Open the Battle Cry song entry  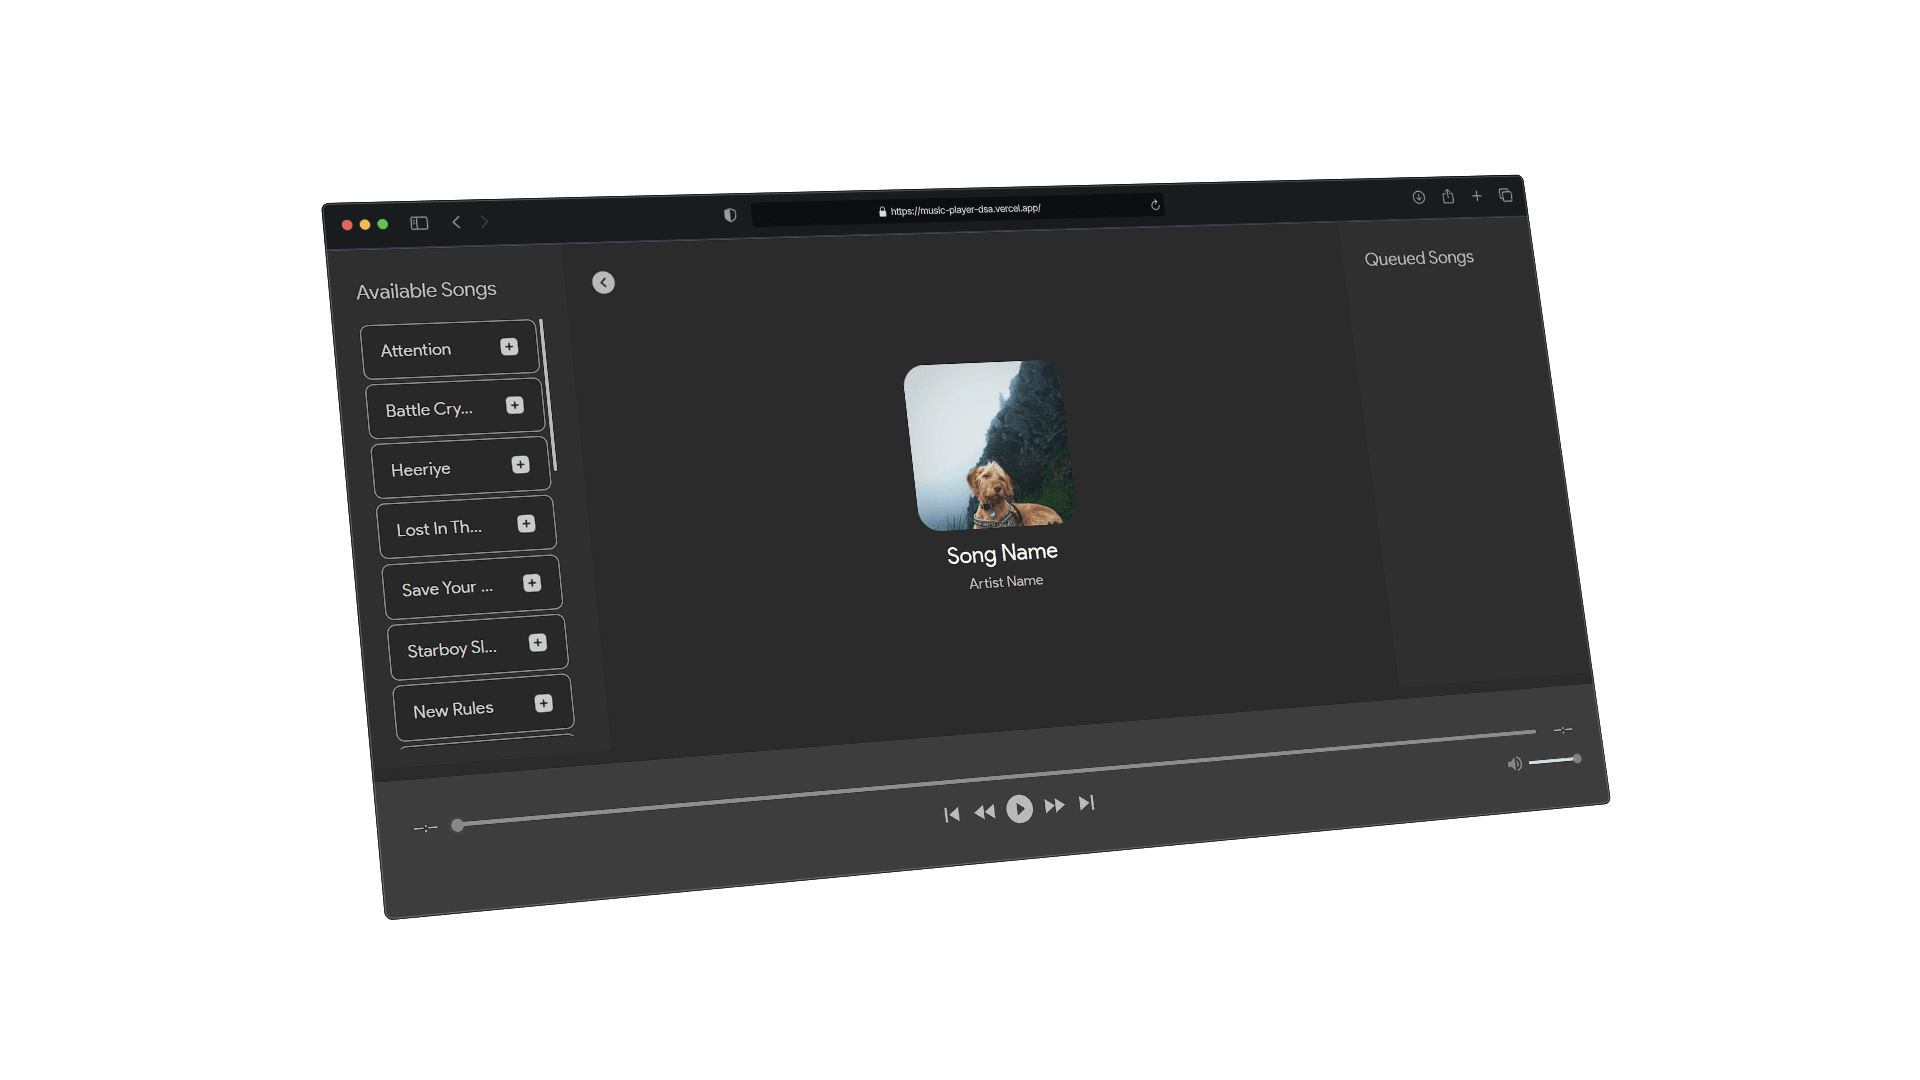[429, 409]
